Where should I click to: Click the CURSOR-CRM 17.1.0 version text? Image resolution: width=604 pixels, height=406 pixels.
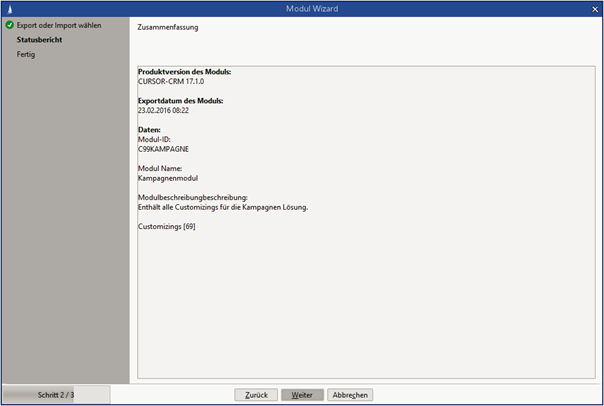click(x=175, y=82)
